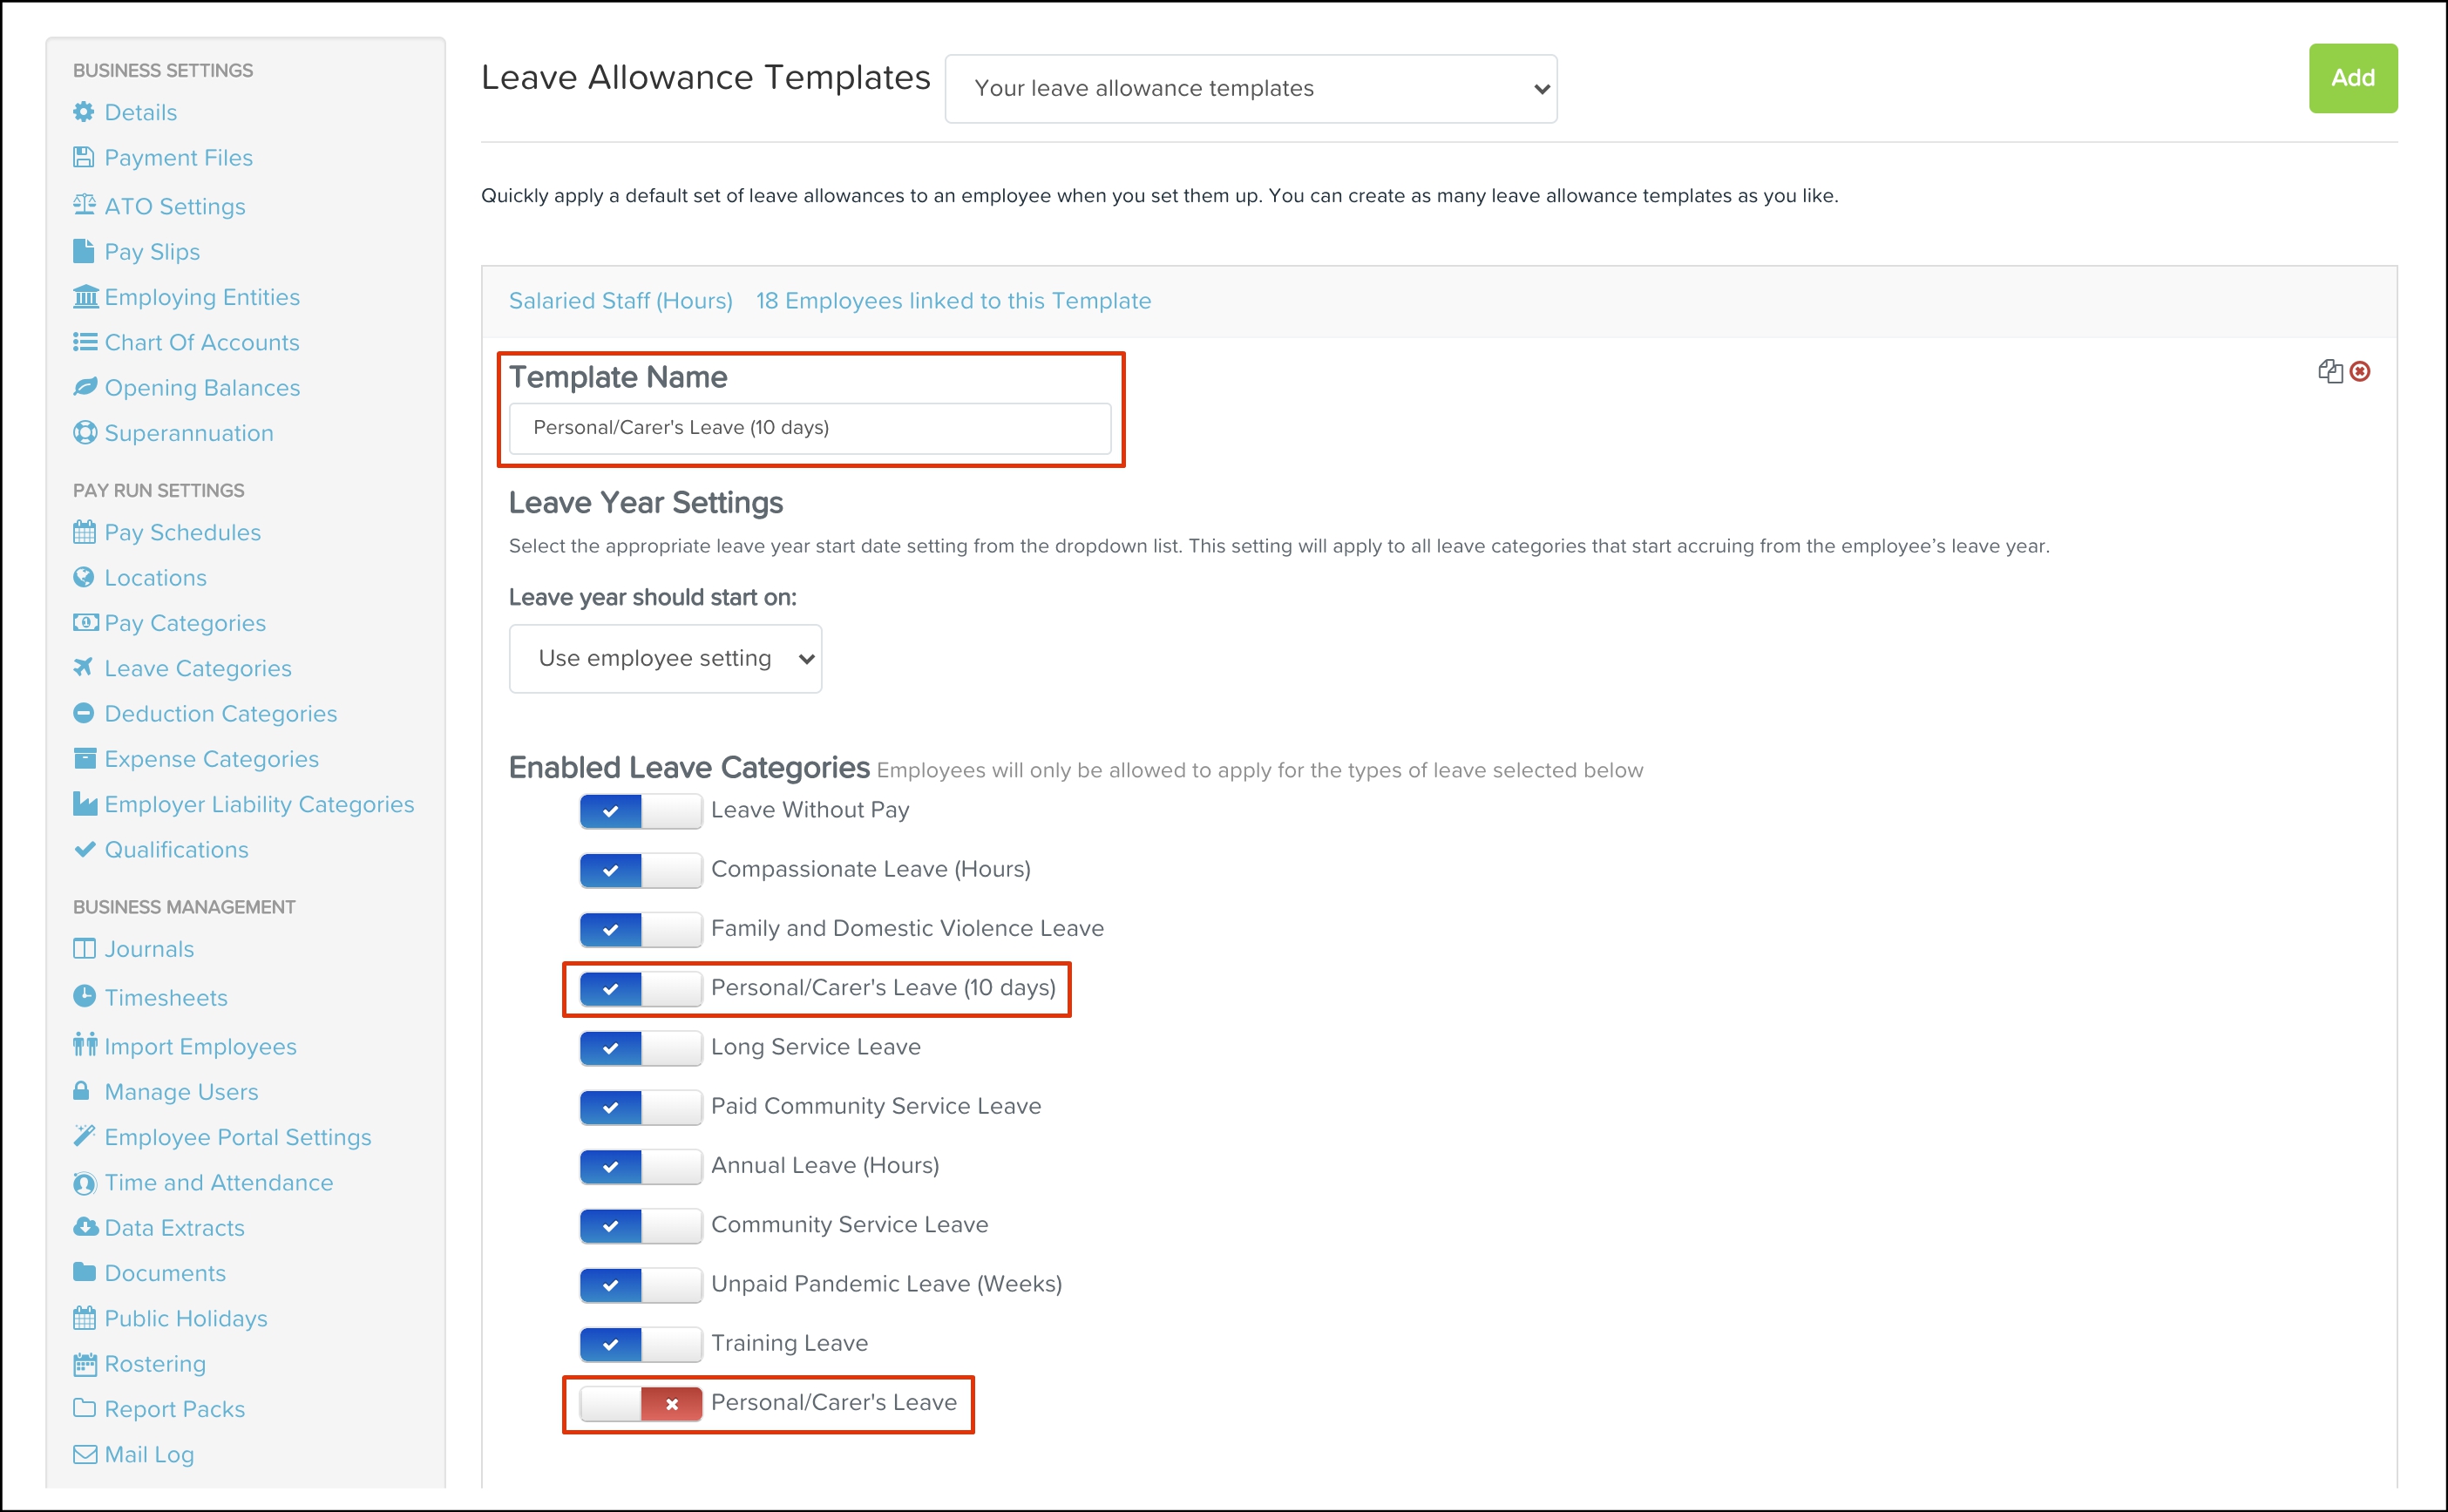Click the cloud icon beside Data Extracts
This screenshot has height=1512, width=2448.
pyautogui.click(x=85, y=1227)
